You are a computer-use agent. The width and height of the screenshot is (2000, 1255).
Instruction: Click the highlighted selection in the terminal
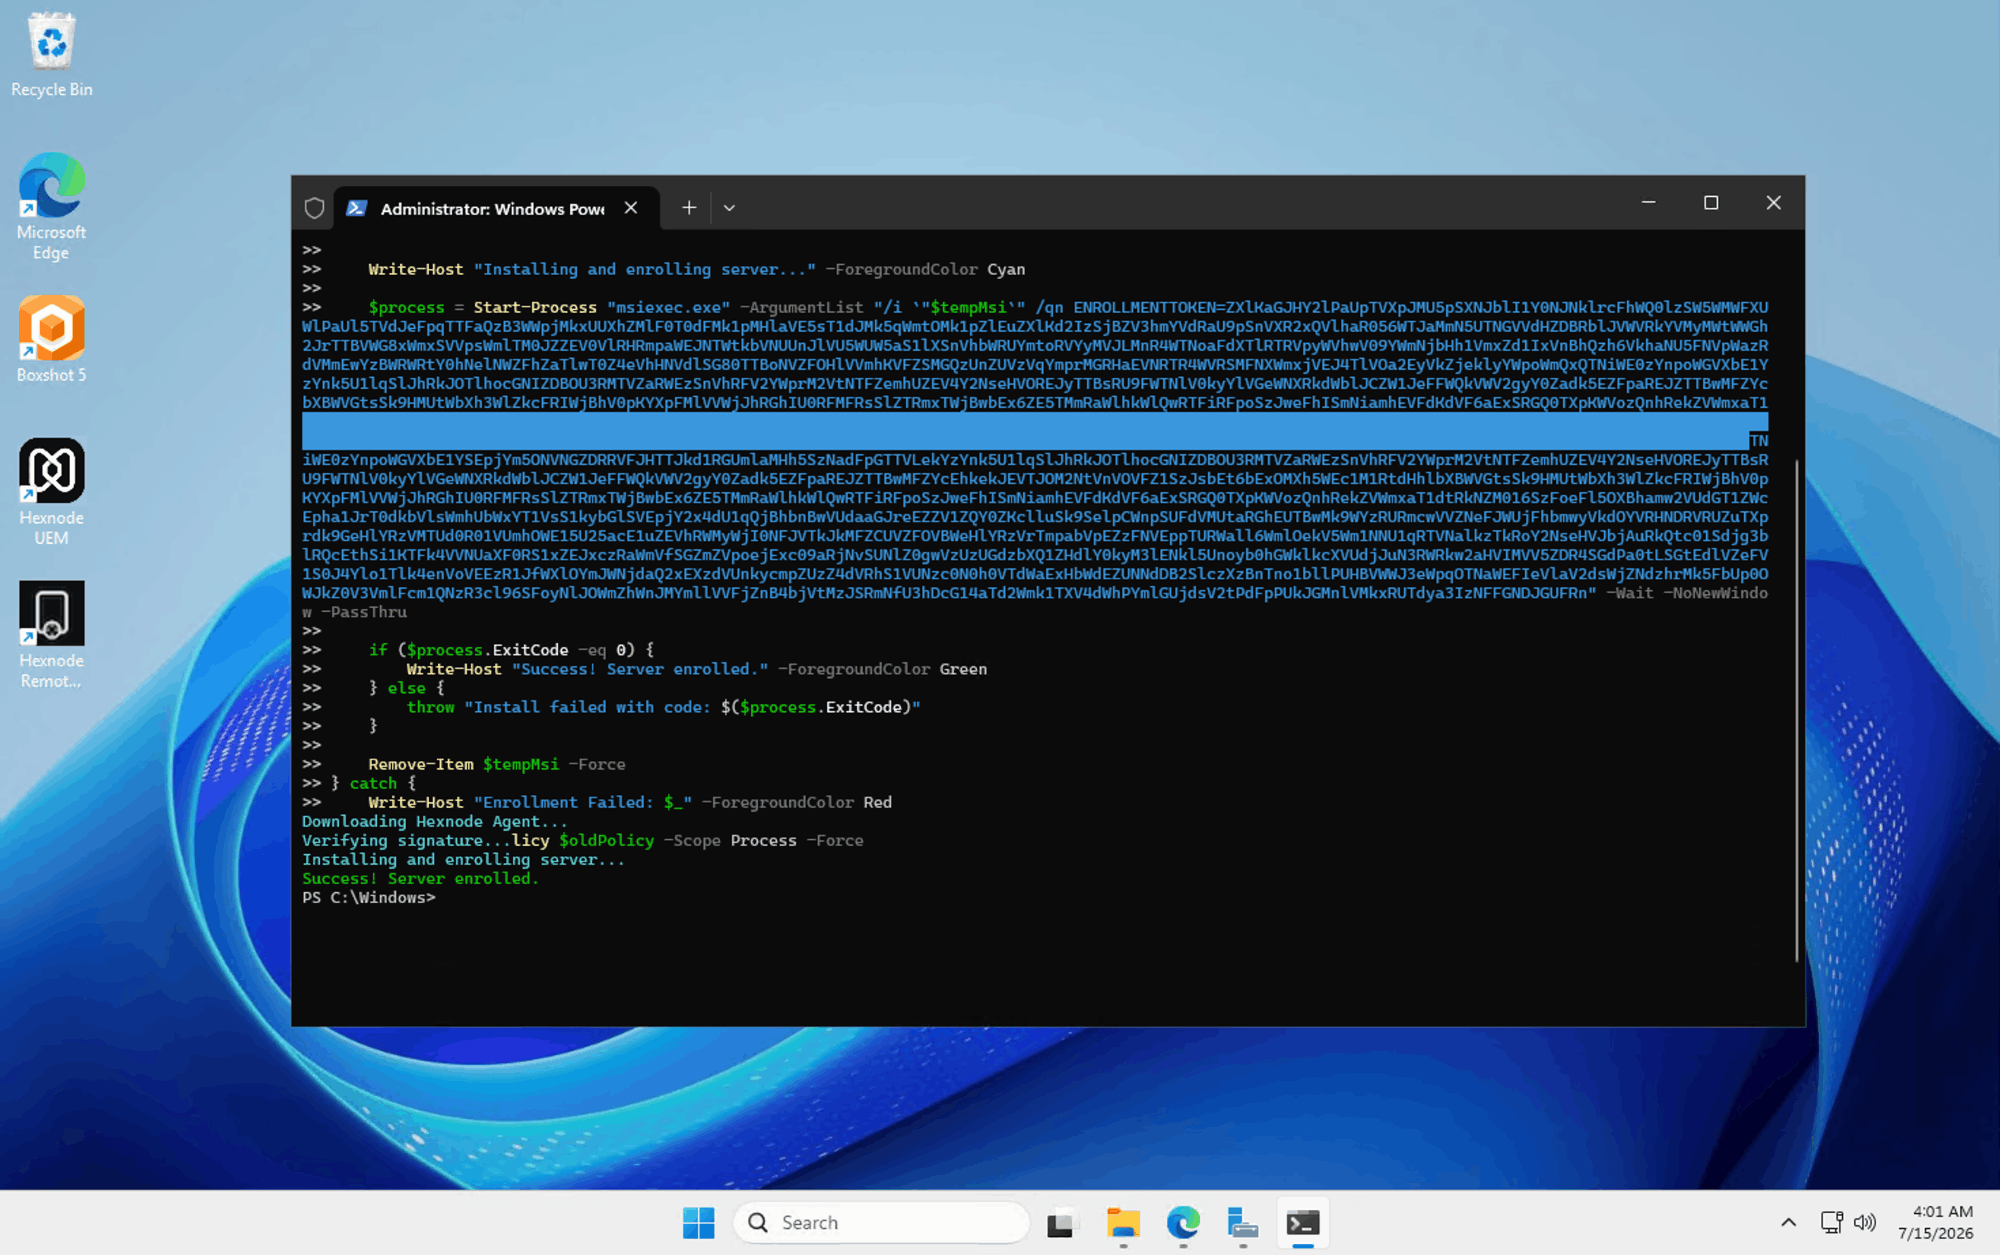(x=1035, y=431)
